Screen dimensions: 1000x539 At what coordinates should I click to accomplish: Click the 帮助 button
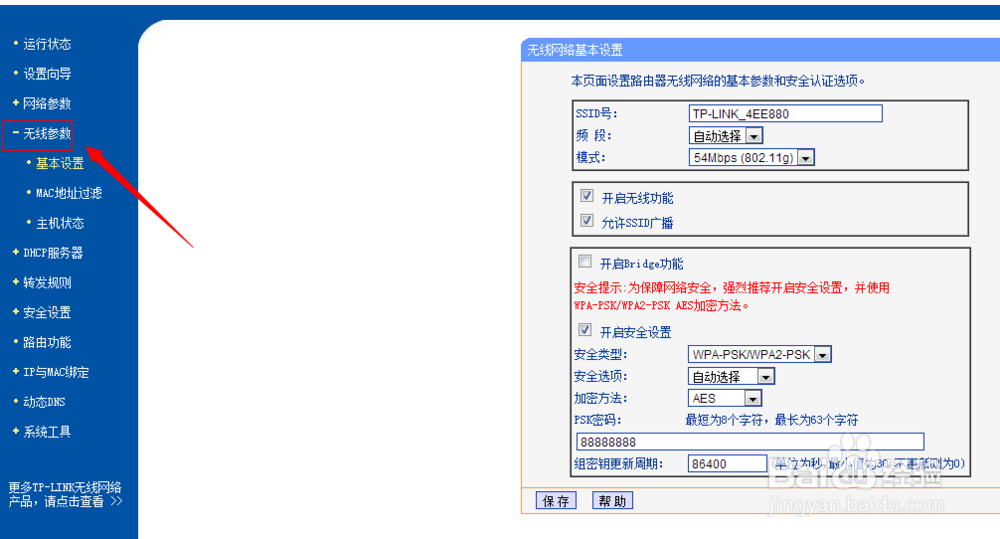[x=612, y=501]
